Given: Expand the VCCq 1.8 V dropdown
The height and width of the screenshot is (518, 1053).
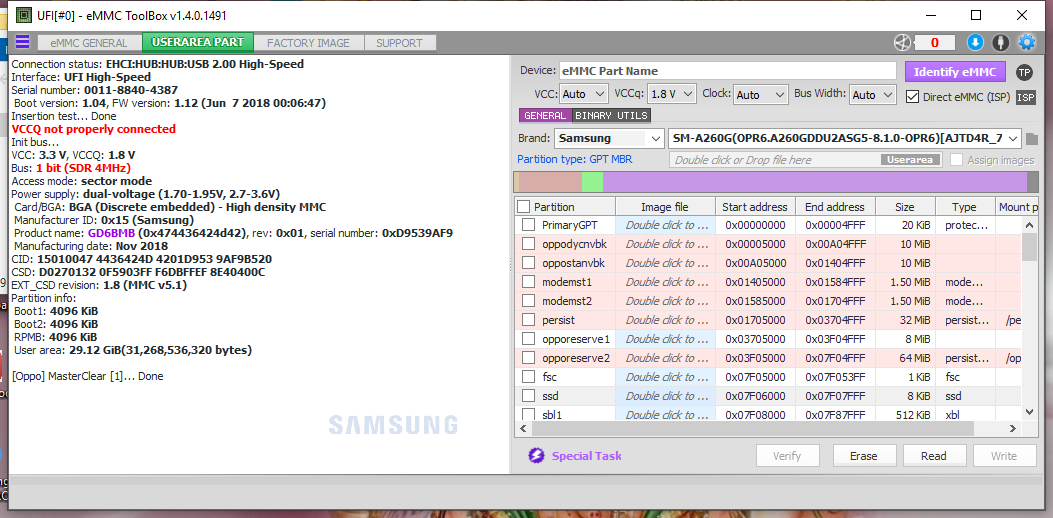Looking at the screenshot, I should coord(672,95).
